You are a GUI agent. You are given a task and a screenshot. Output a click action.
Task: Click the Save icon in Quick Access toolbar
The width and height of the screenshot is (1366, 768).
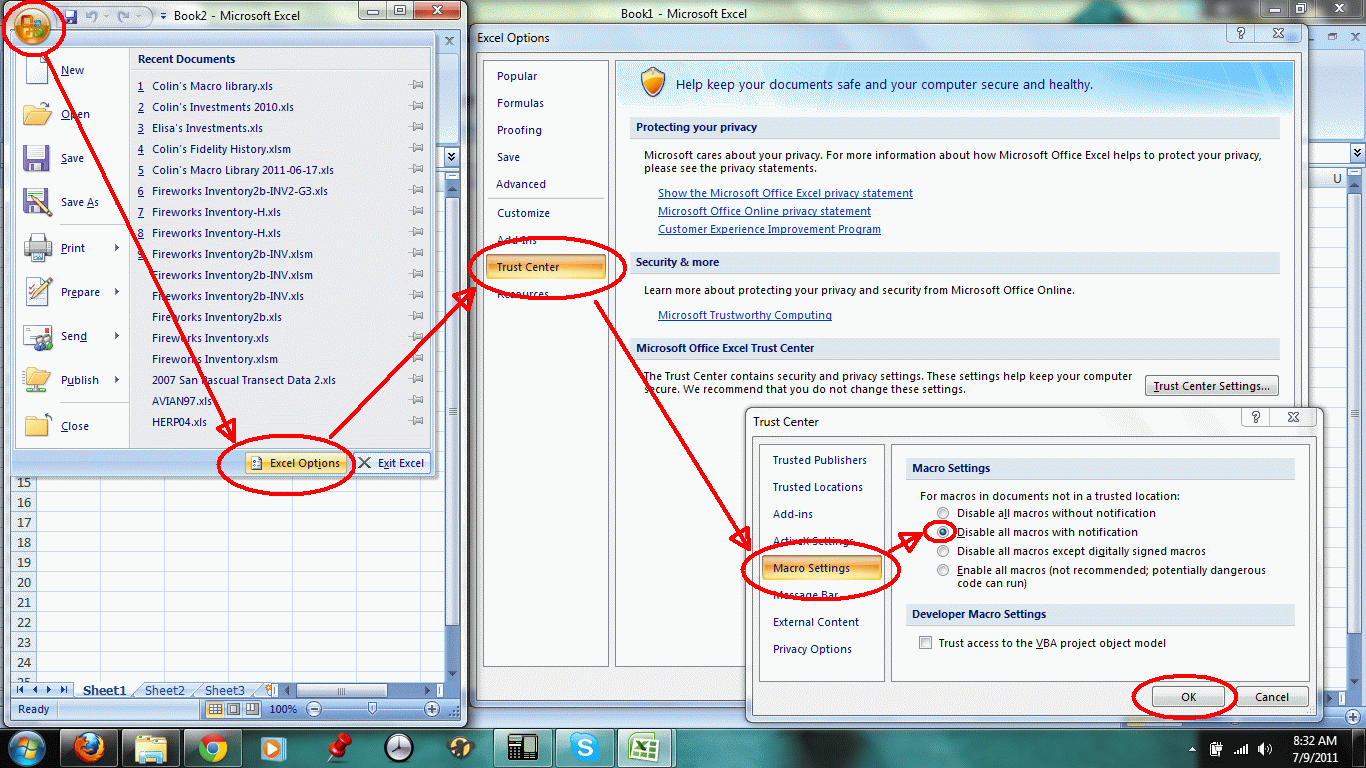(x=69, y=15)
